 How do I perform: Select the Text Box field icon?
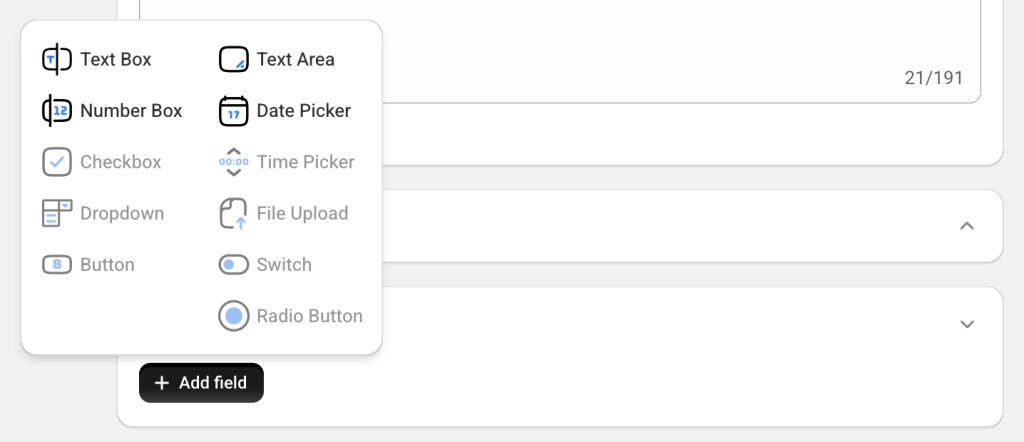point(57,59)
